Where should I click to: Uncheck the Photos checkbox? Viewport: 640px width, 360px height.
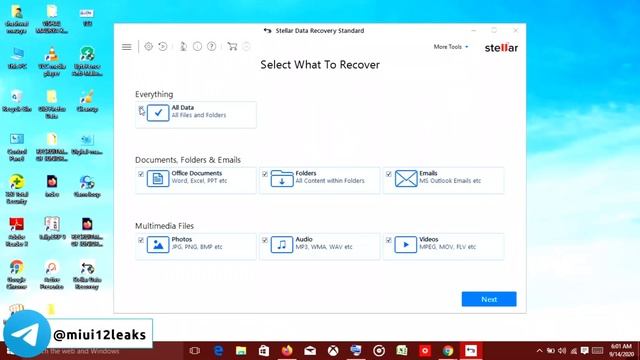pos(141,240)
